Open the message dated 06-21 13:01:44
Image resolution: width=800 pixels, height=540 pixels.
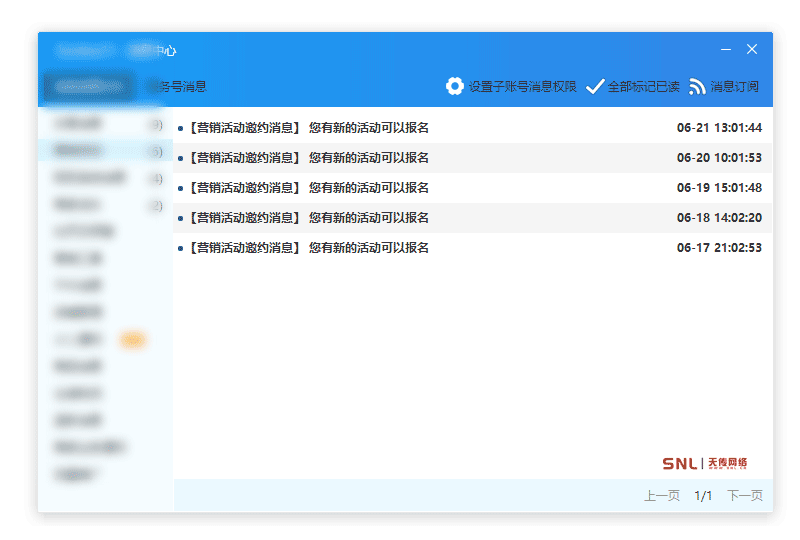[x=308, y=128]
